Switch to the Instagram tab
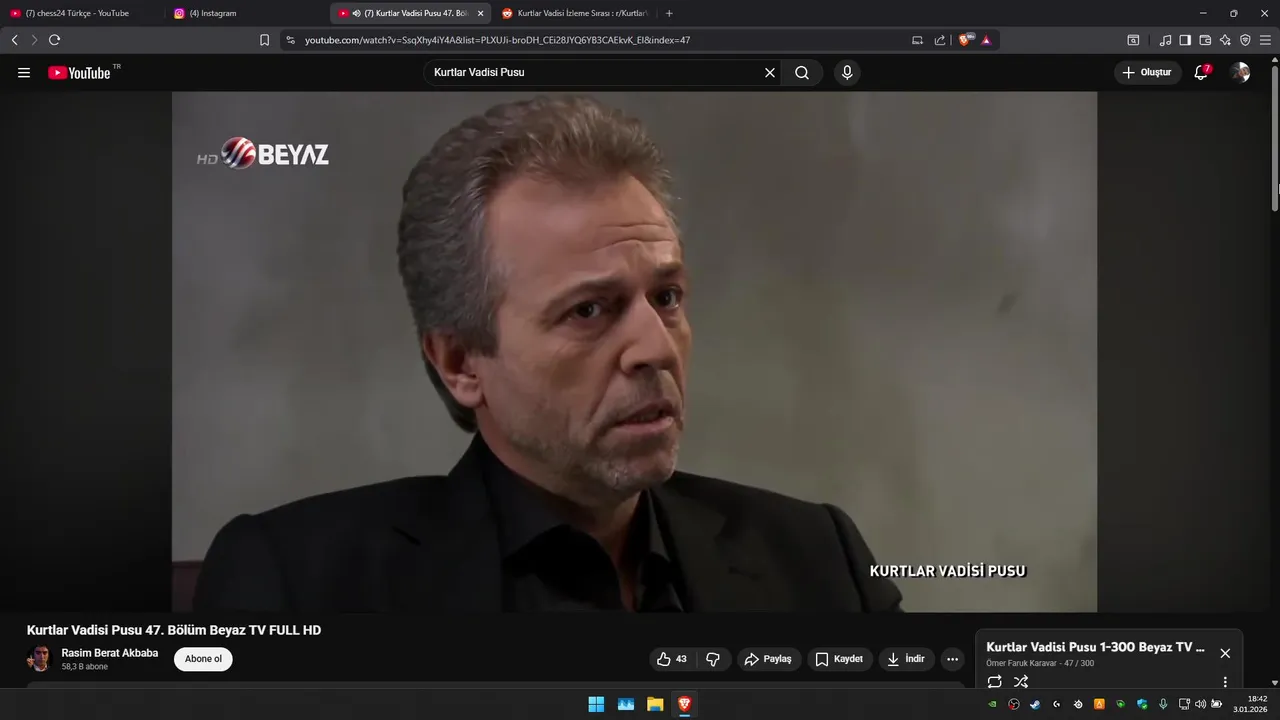Image resolution: width=1280 pixels, height=720 pixels. click(245, 13)
